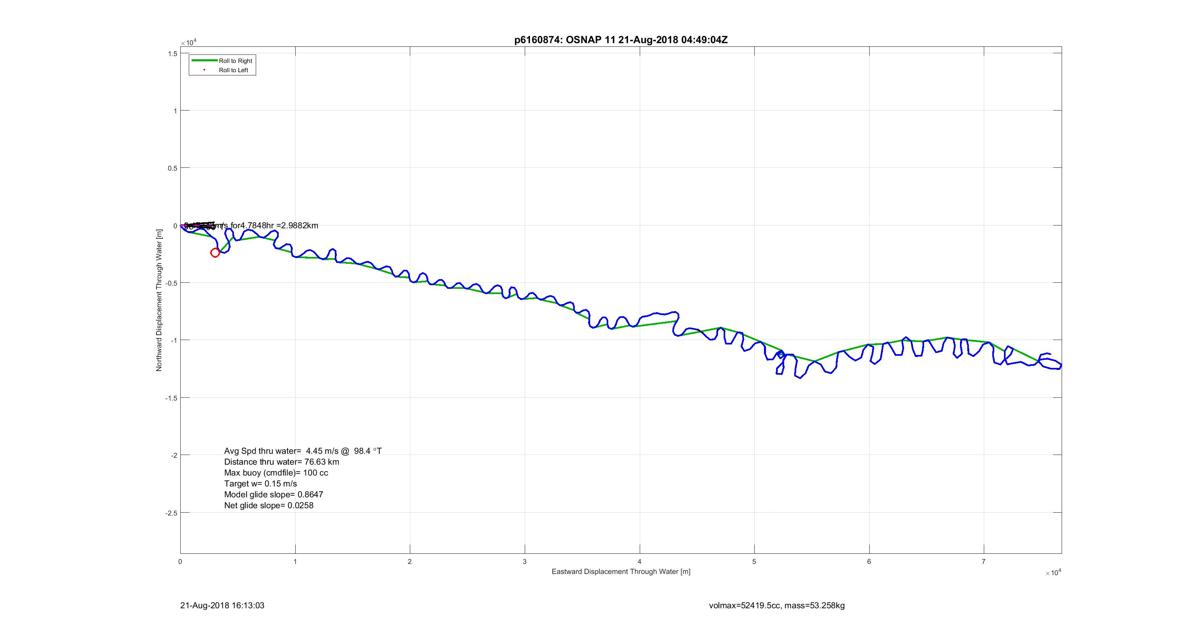Click the -2.5 tick on northward axis
The image size is (1200, 622).
click(171, 512)
